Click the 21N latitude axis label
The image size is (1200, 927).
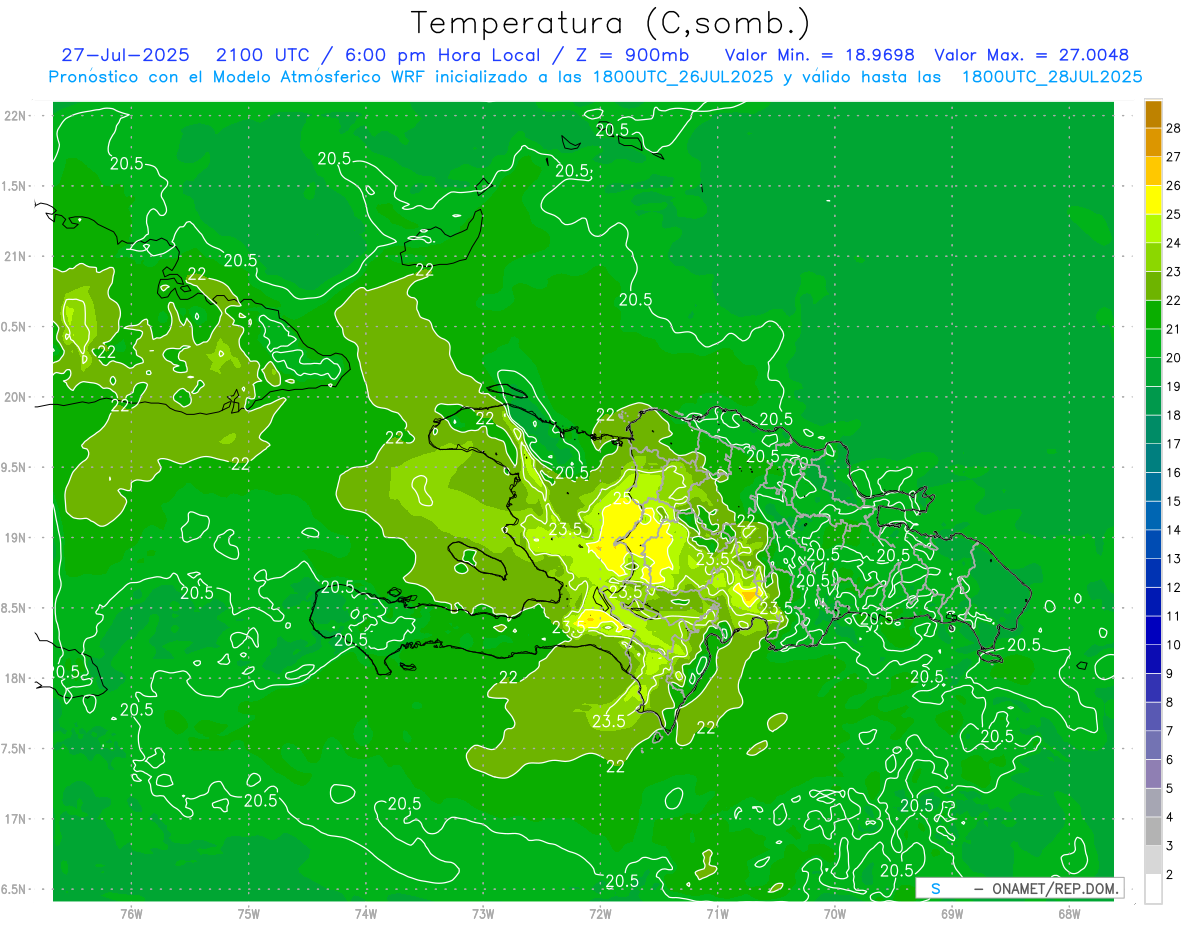click(15, 256)
